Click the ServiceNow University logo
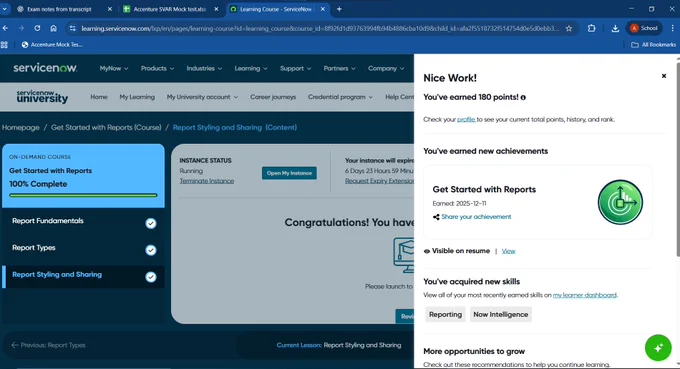This screenshot has width=680, height=369. point(42,97)
